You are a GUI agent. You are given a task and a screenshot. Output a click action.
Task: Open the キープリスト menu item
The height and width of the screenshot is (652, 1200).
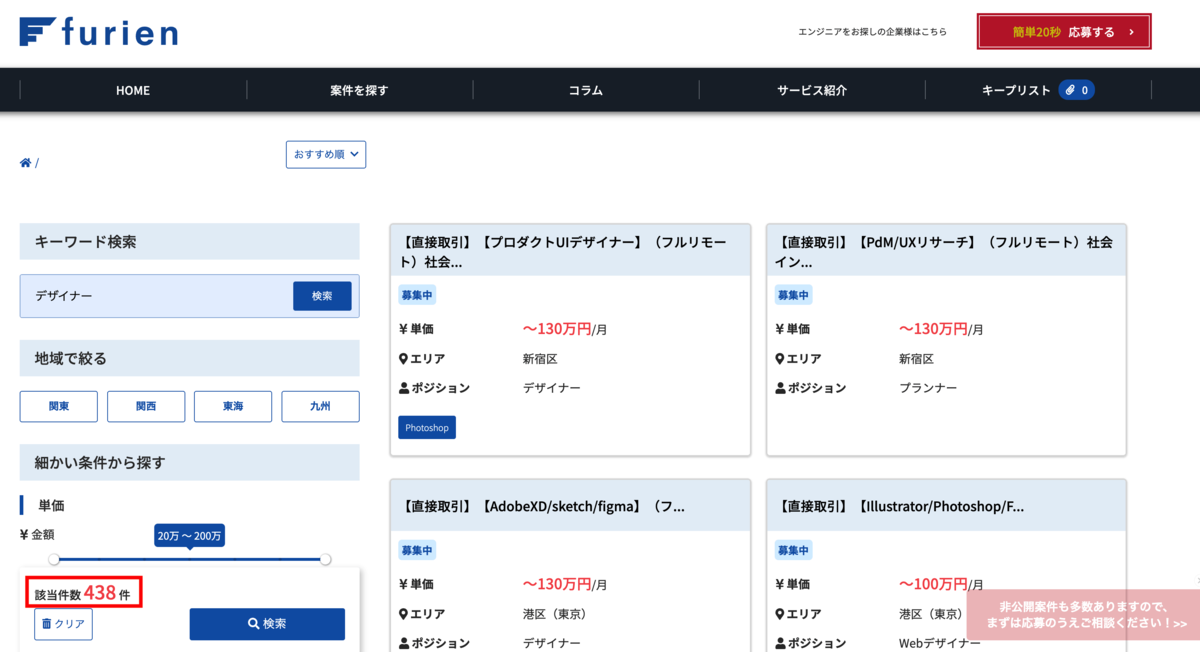point(1038,90)
